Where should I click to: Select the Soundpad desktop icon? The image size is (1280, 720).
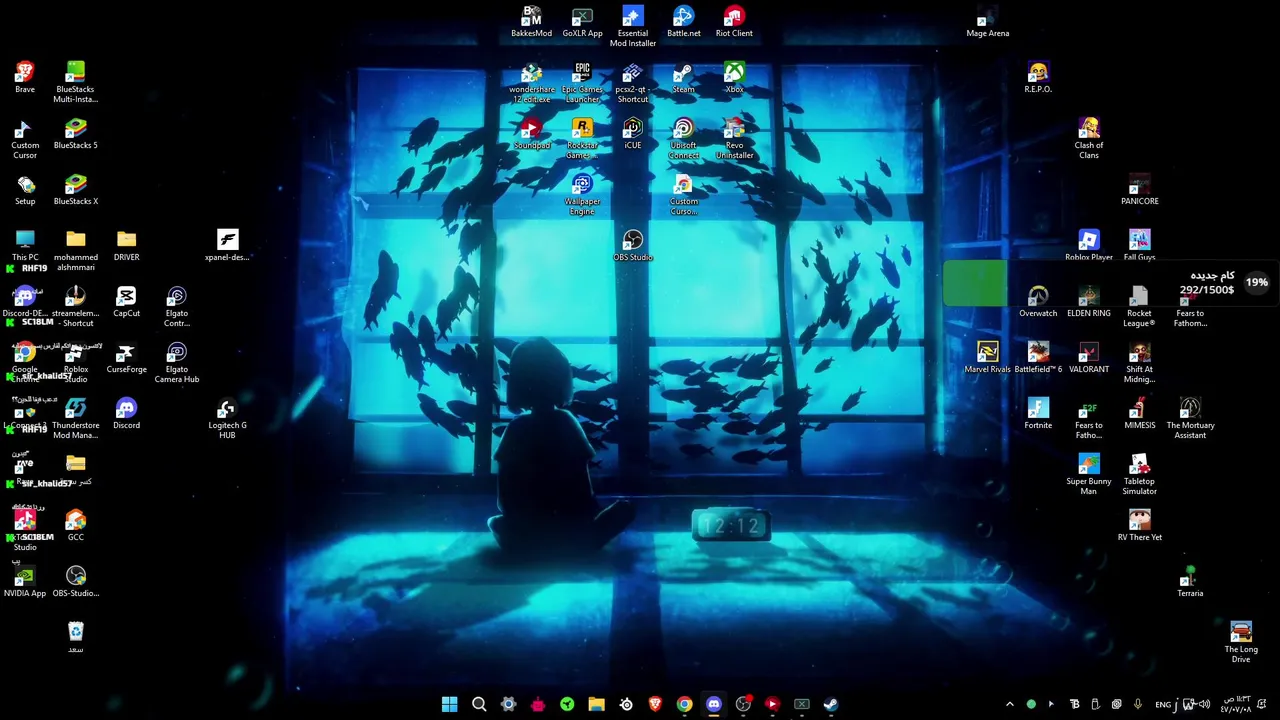click(531, 134)
